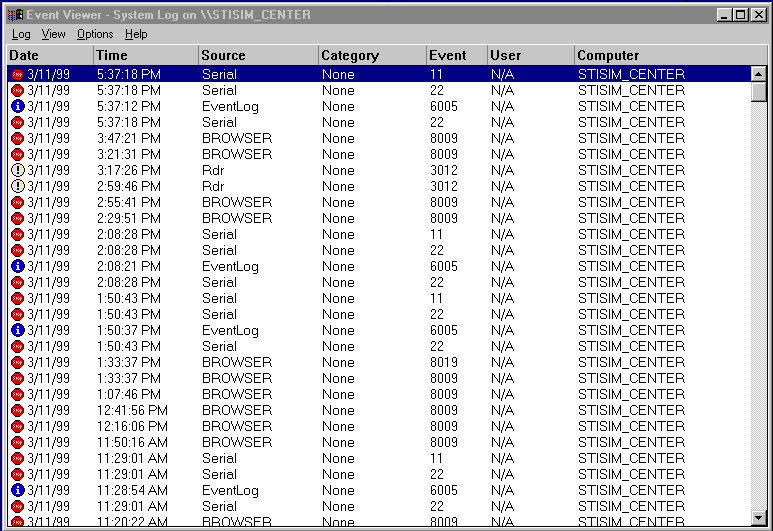Maximize the Event Viewer window
This screenshot has height=531, width=773.
(740, 15)
